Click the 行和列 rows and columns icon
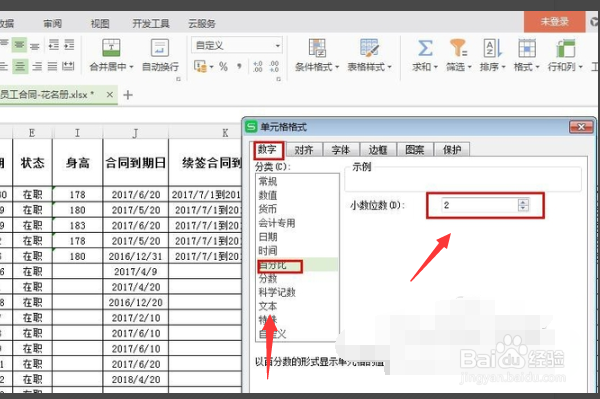 pos(566,48)
